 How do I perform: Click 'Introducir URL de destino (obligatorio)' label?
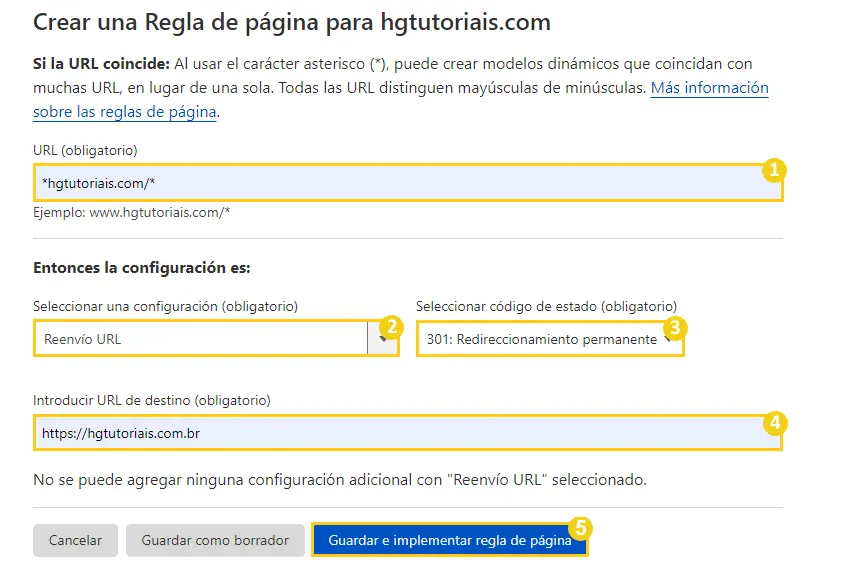pos(152,400)
